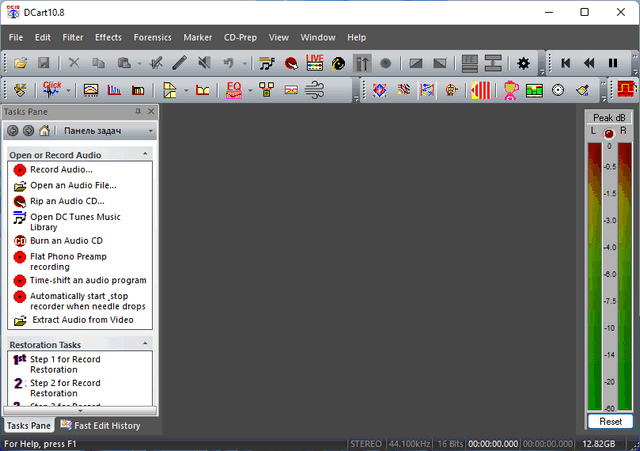This screenshot has width=640, height=451.
Task: Open the undo history dropdown arrow
Action: click(244, 63)
